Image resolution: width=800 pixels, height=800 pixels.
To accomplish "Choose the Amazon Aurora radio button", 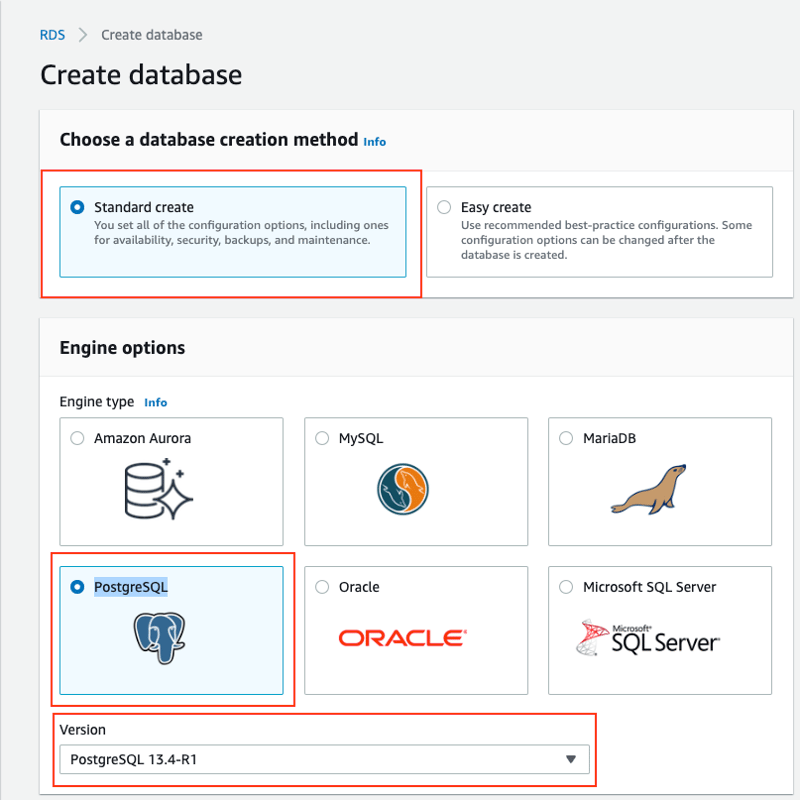I will click(77, 438).
